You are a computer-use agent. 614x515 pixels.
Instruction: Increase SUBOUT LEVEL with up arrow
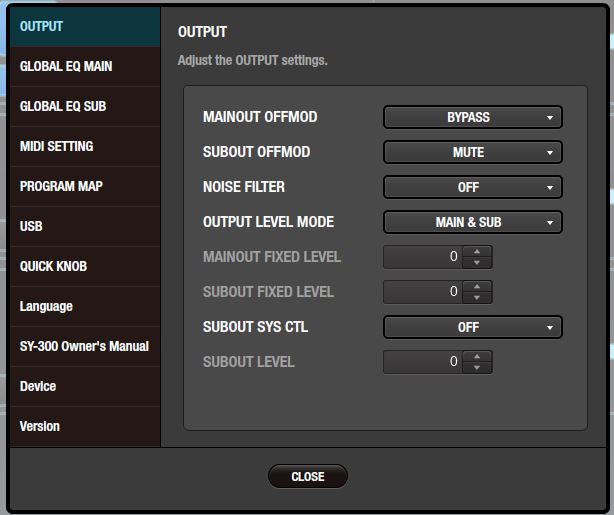(x=477, y=356)
